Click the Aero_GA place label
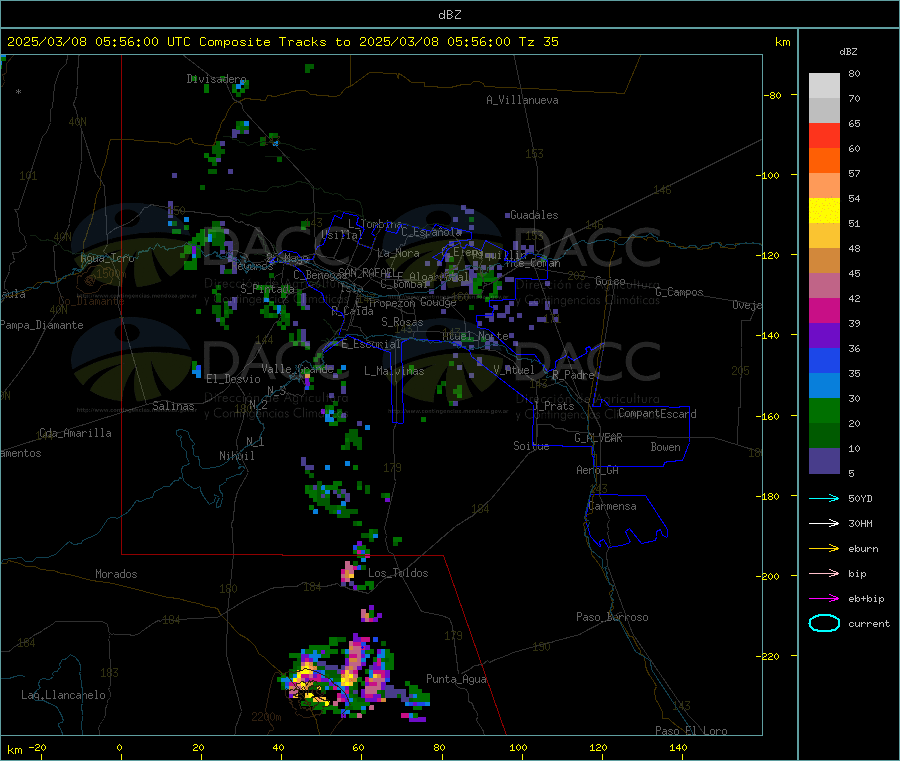 point(597,470)
